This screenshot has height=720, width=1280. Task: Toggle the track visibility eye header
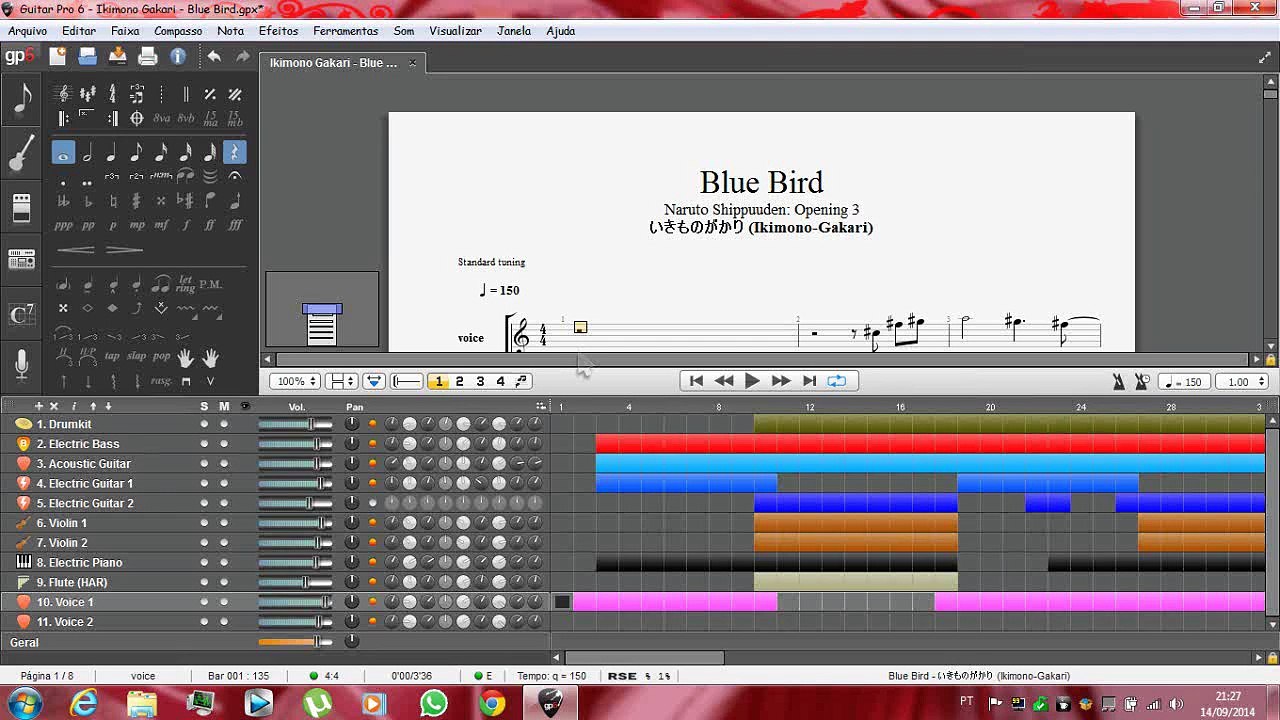(245, 406)
